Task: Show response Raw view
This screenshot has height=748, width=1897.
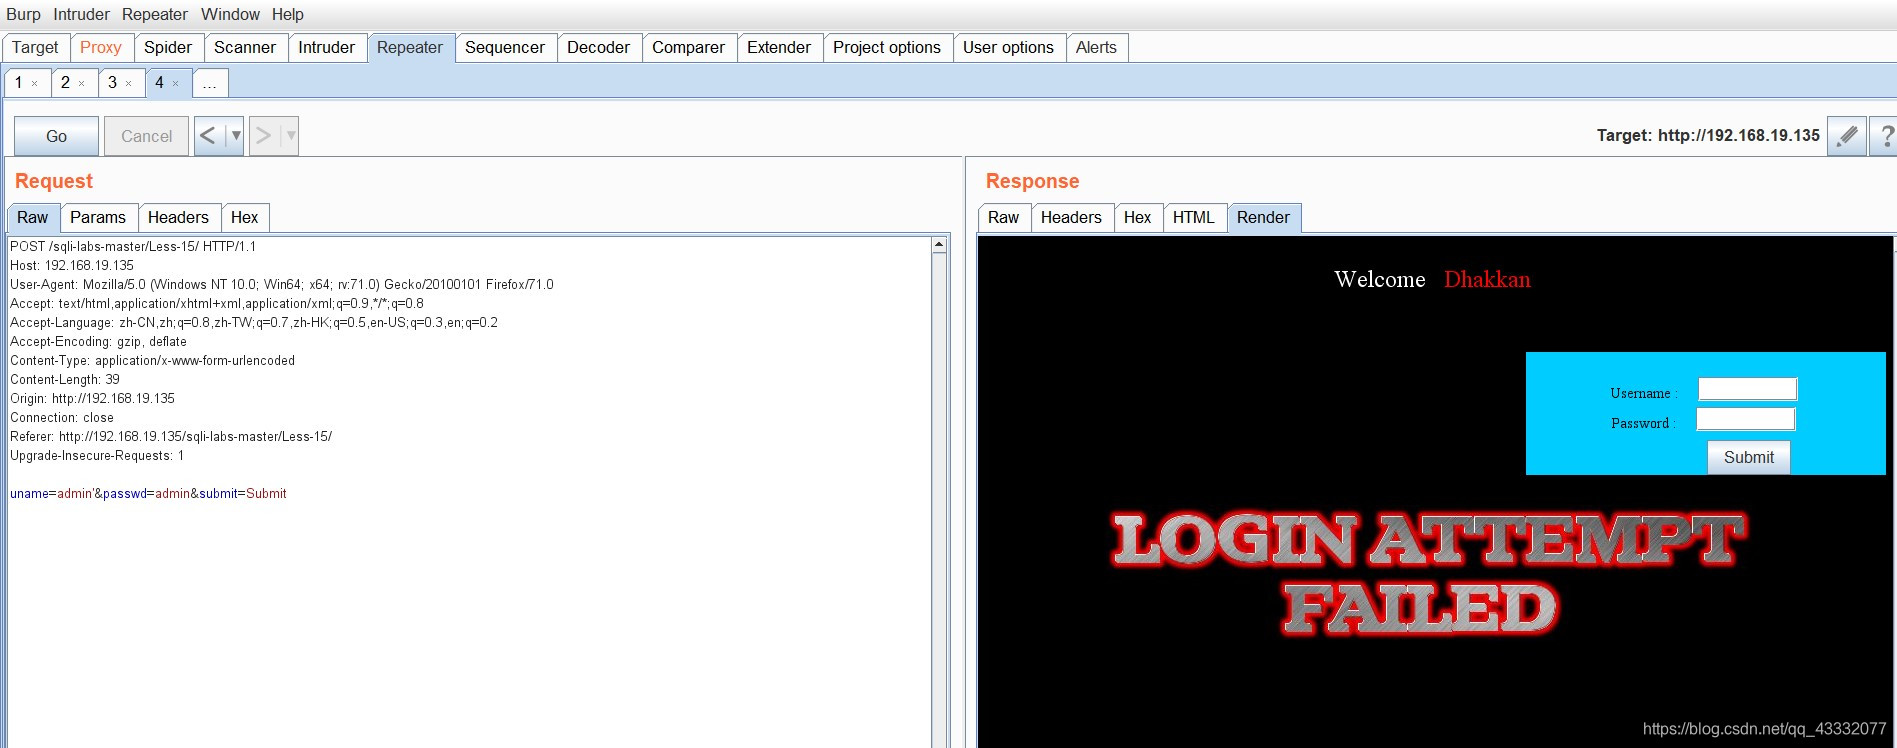Action: tap(1004, 218)
